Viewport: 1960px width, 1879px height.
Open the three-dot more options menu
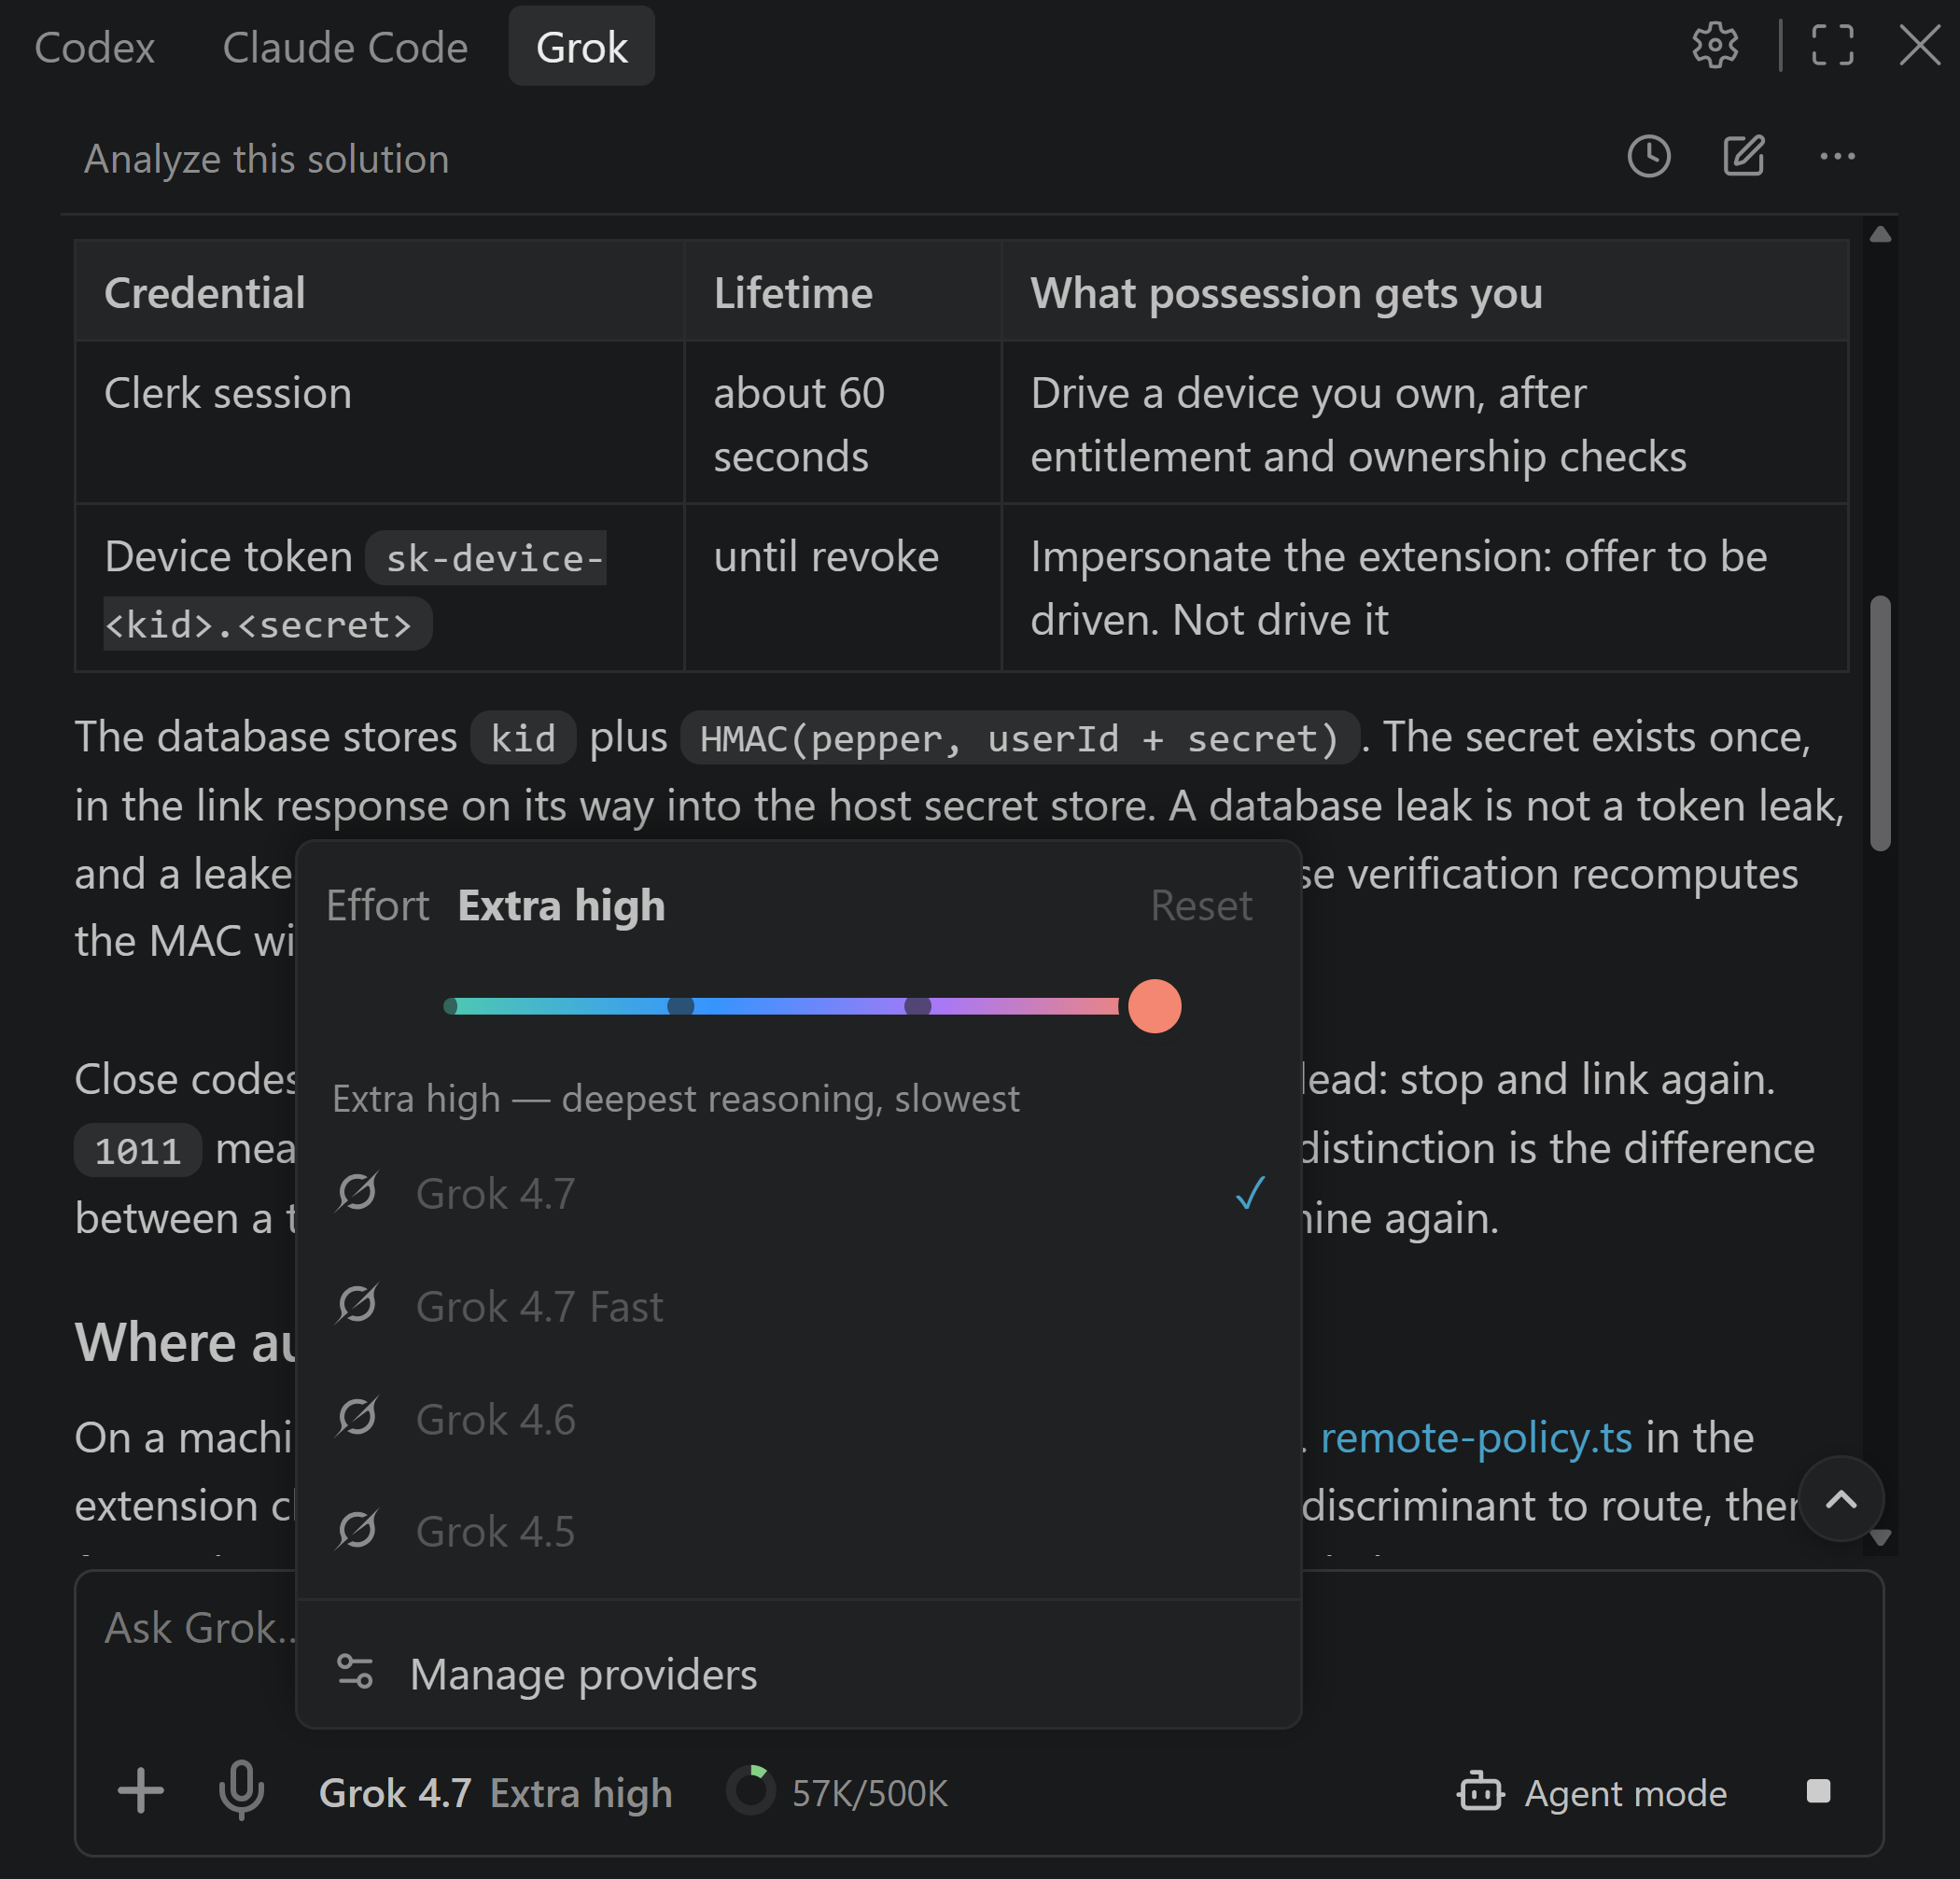[1837, 157]
